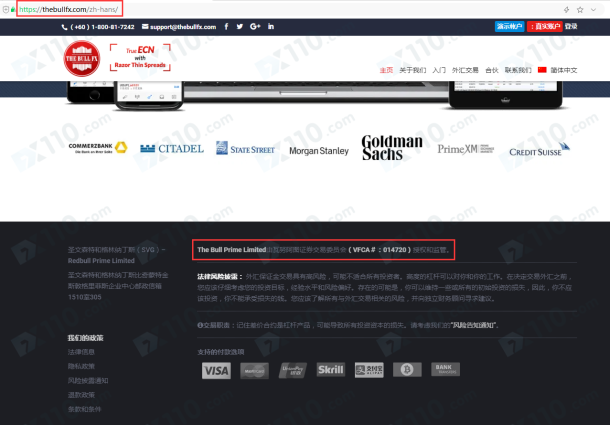610x425 pixels.
Task: Click the Alipay payment icon
Action: (x=369, y=370)
